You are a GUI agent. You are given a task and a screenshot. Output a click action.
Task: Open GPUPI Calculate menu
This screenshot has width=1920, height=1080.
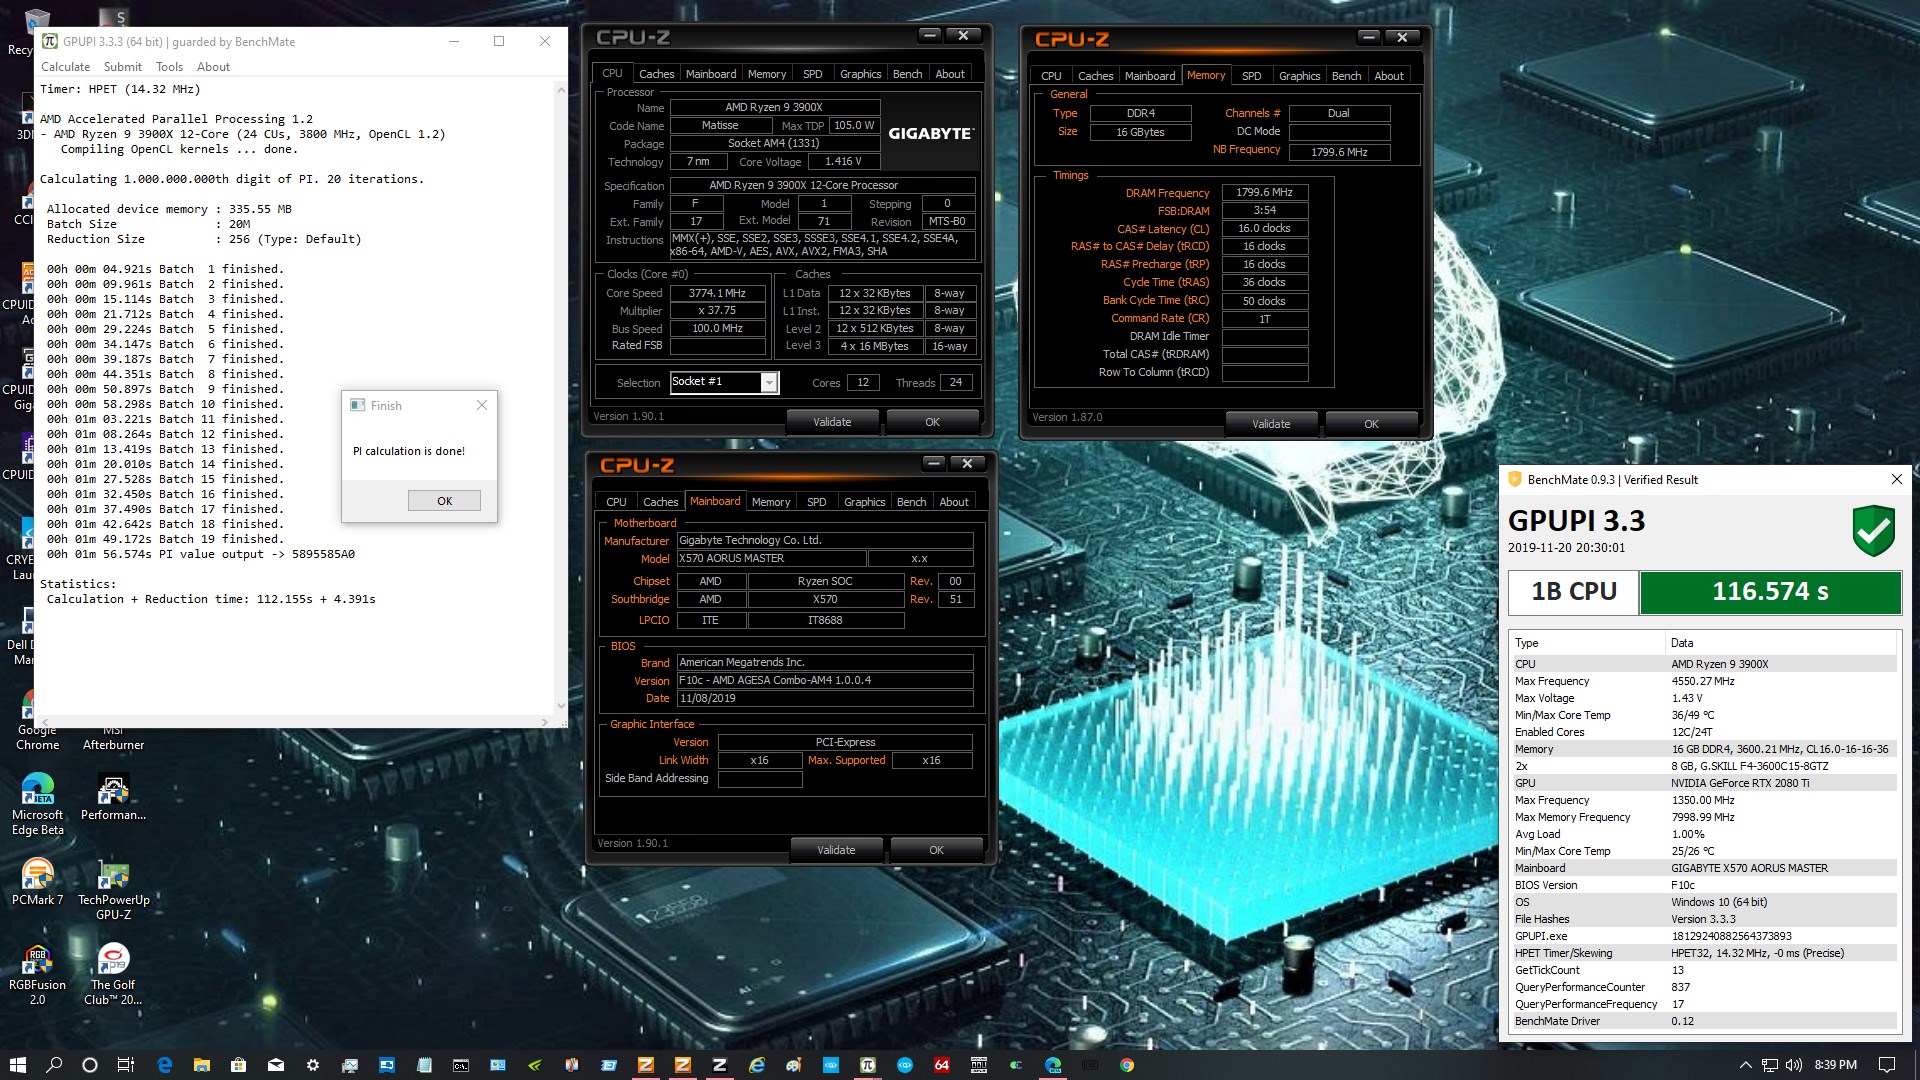(65, 67)
